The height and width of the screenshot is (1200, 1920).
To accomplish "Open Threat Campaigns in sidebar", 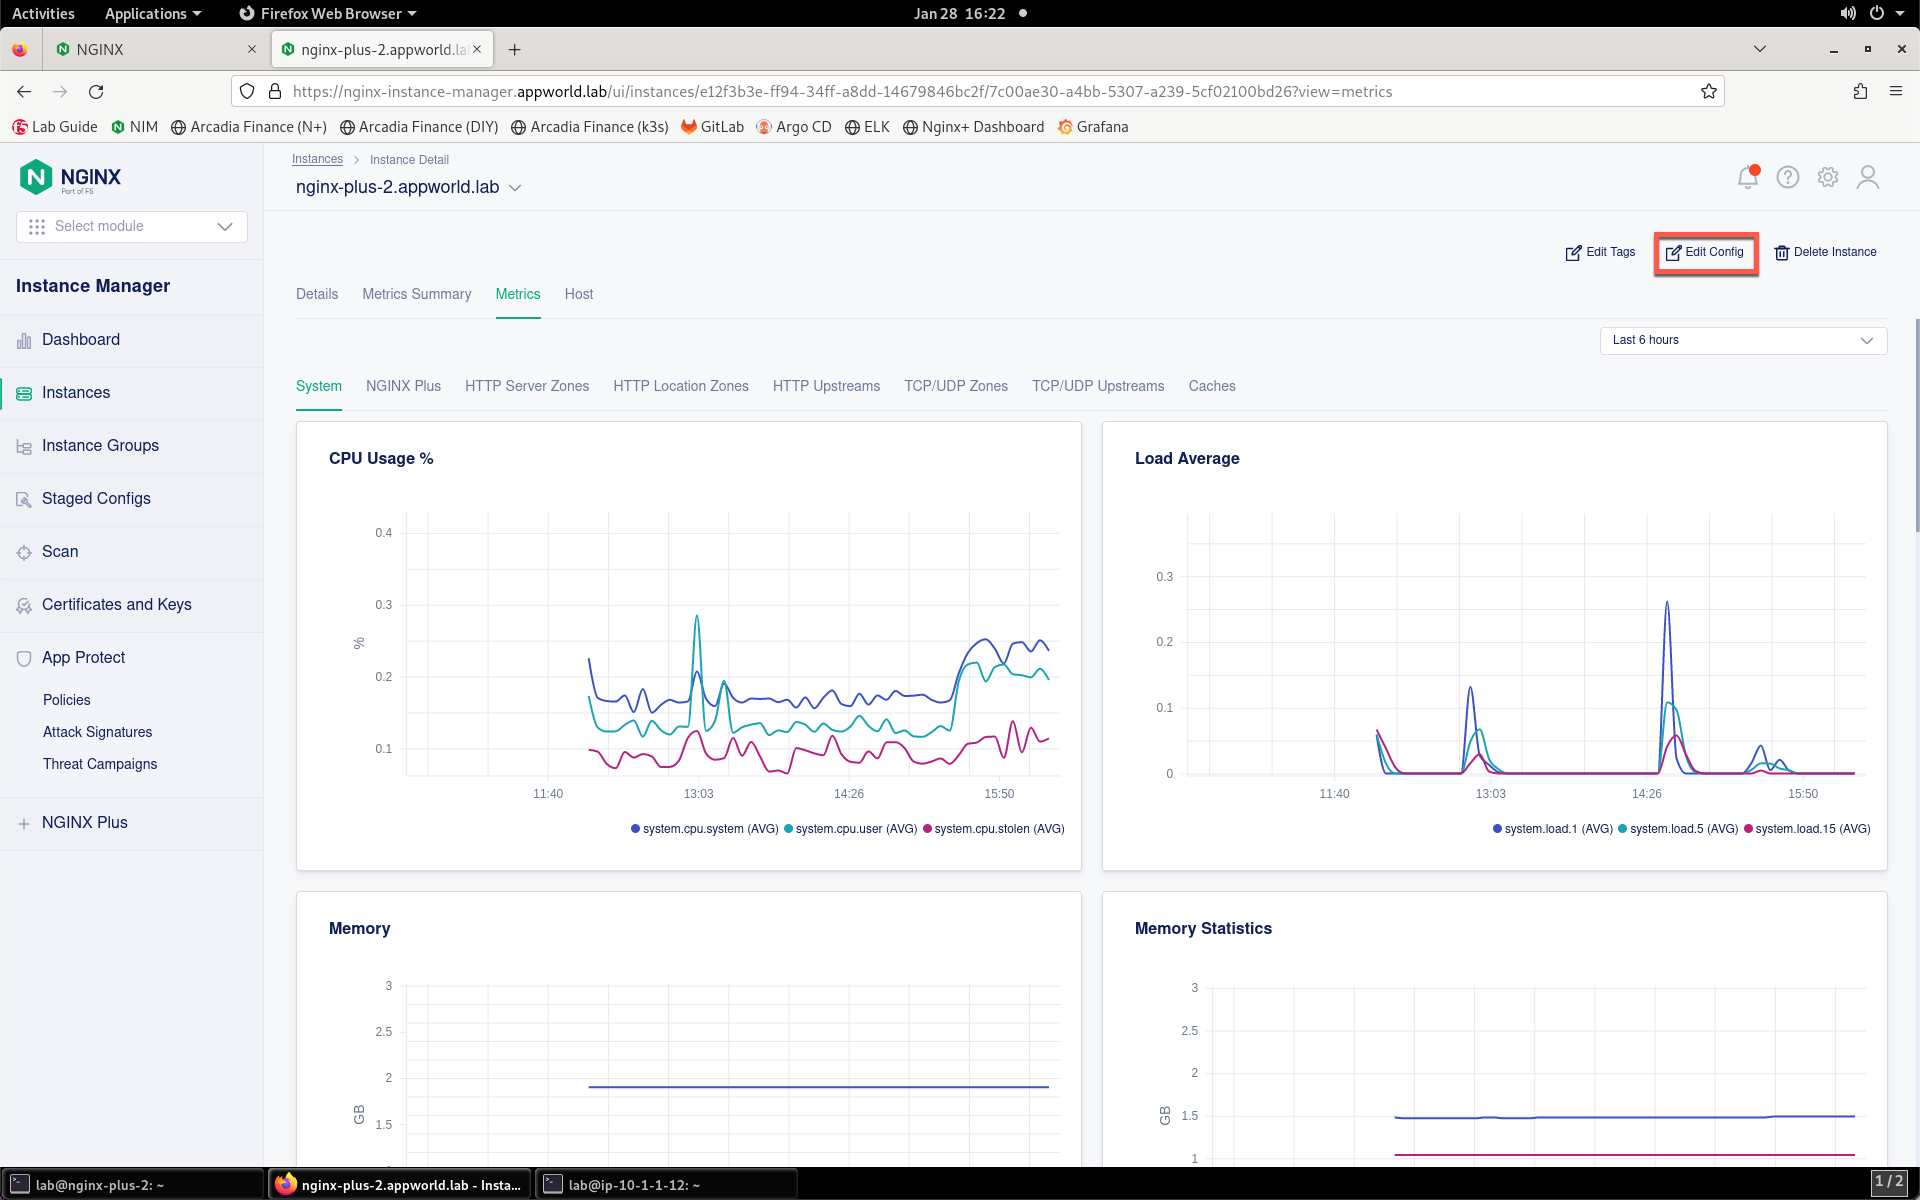I will (100, 764).
